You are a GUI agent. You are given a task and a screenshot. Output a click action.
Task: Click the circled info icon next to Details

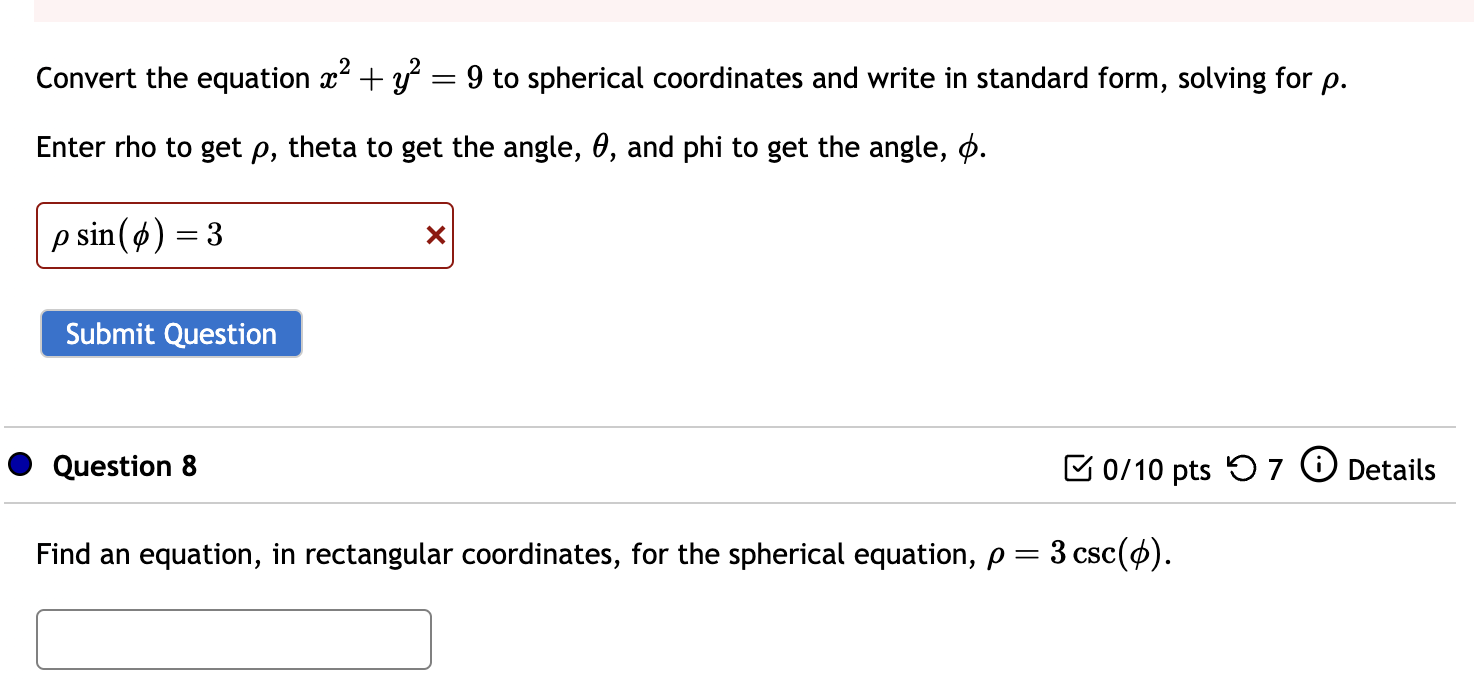(x=1319, y=466)
